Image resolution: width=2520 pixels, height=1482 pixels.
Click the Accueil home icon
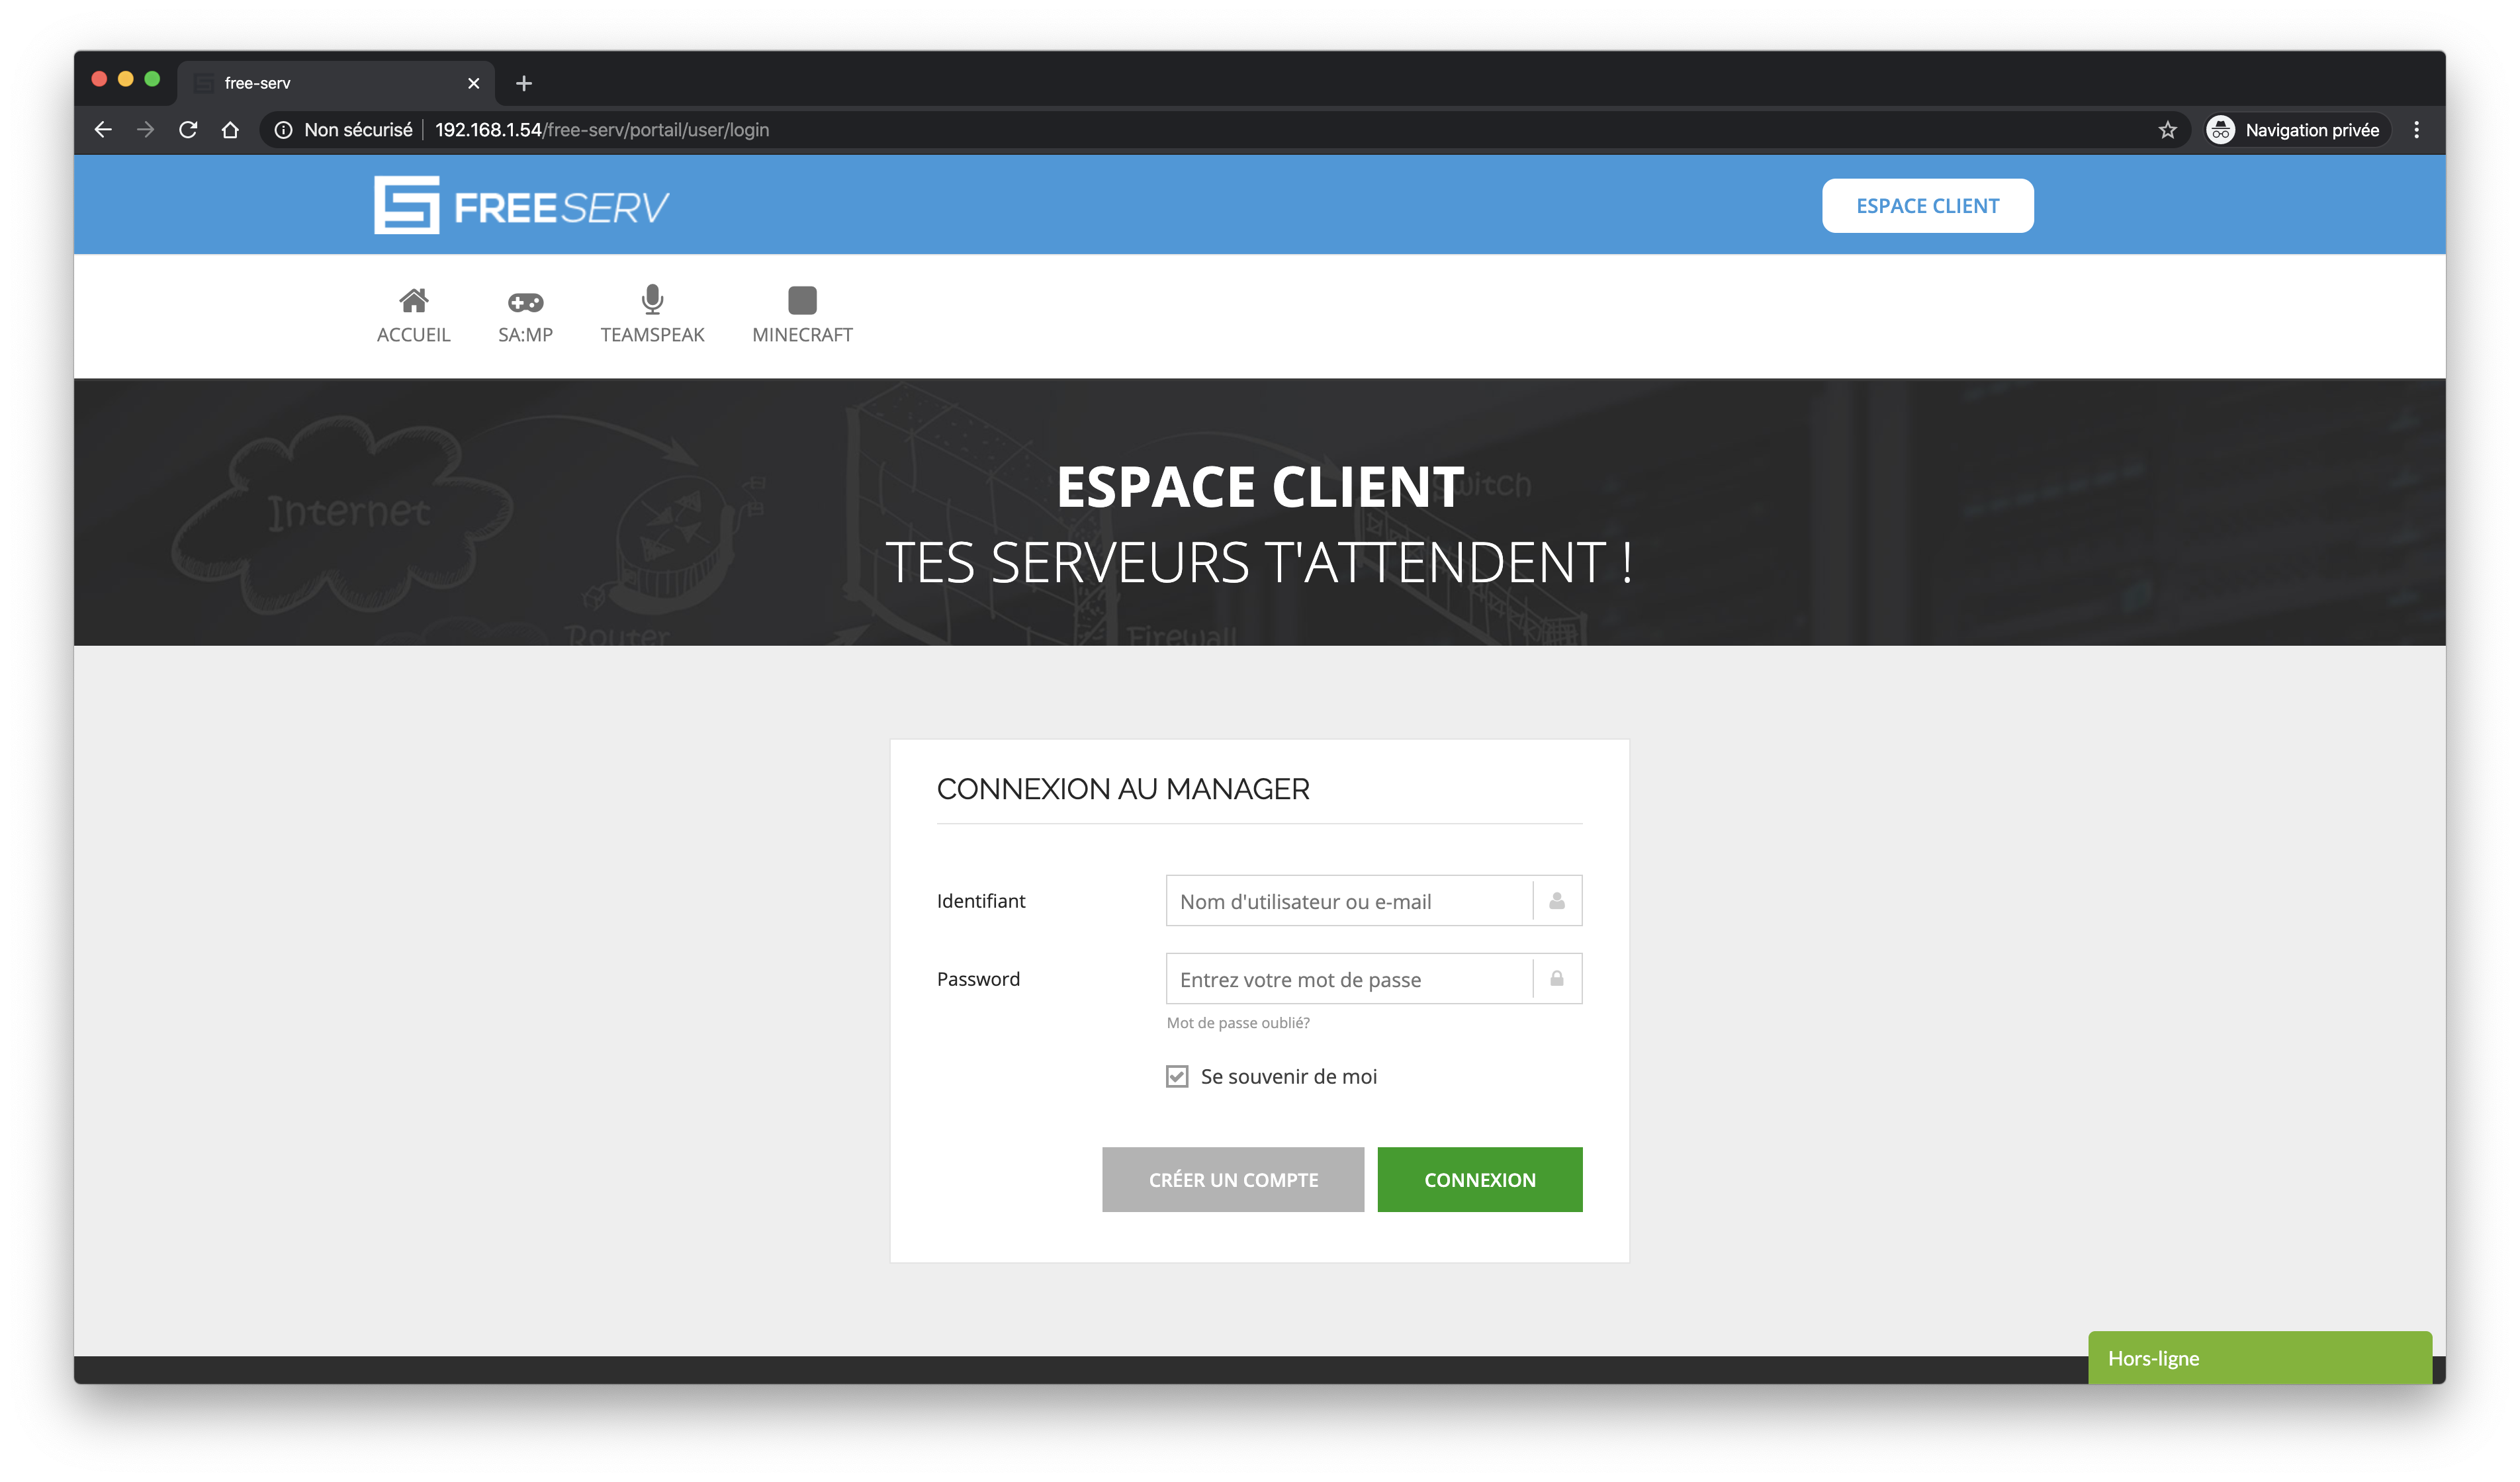413,300
